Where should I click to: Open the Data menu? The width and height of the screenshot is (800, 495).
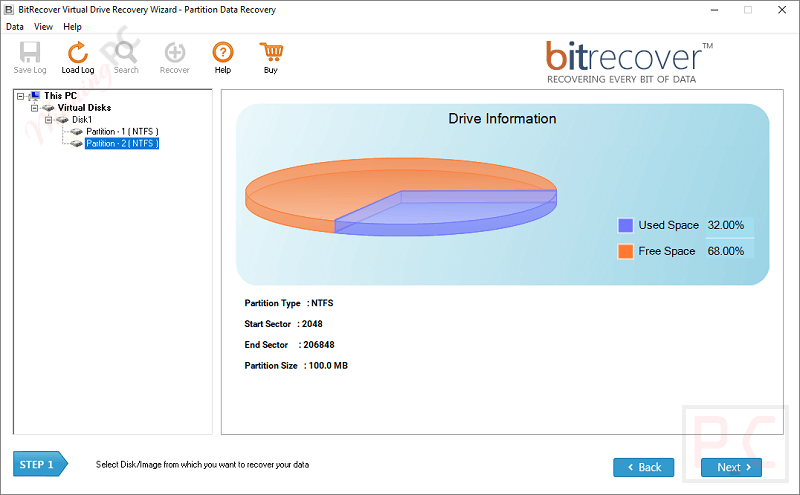pyautogui.click(x=15, y=27)
